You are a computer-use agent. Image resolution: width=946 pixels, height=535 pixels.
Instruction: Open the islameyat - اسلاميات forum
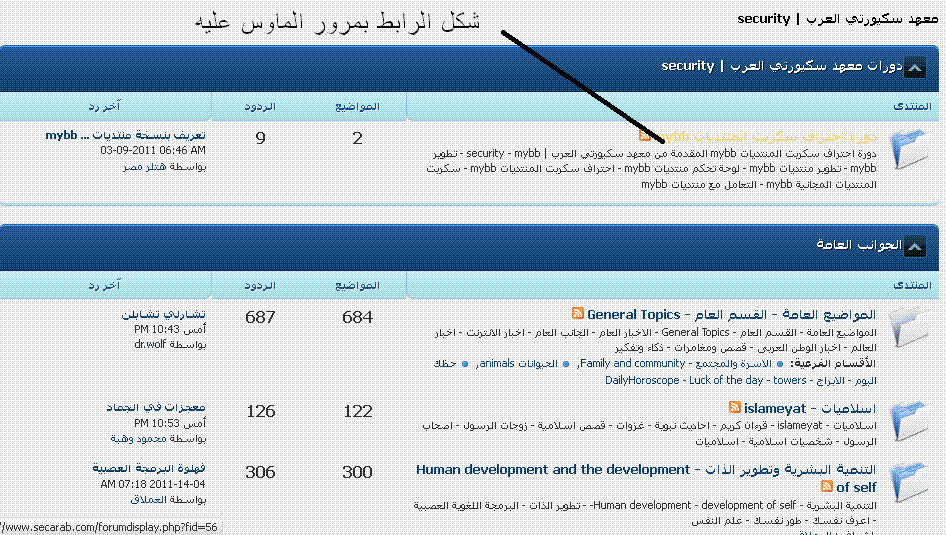(x=810, y=409)
